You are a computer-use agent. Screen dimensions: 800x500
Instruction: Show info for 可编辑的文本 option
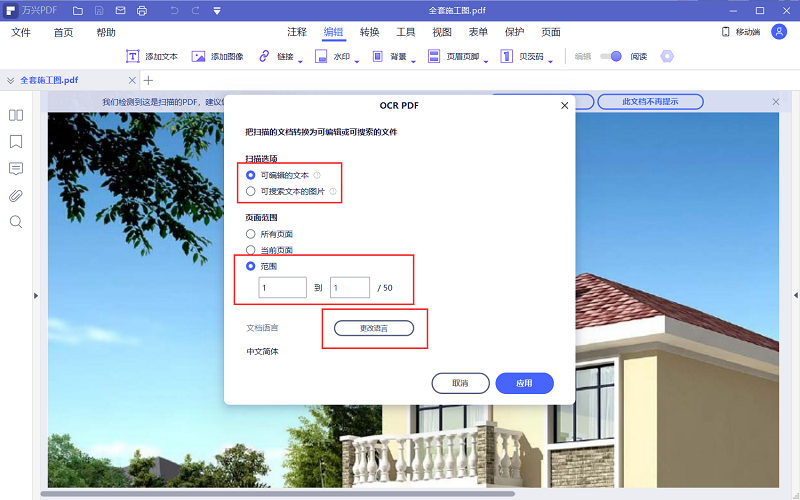point(317,175)
